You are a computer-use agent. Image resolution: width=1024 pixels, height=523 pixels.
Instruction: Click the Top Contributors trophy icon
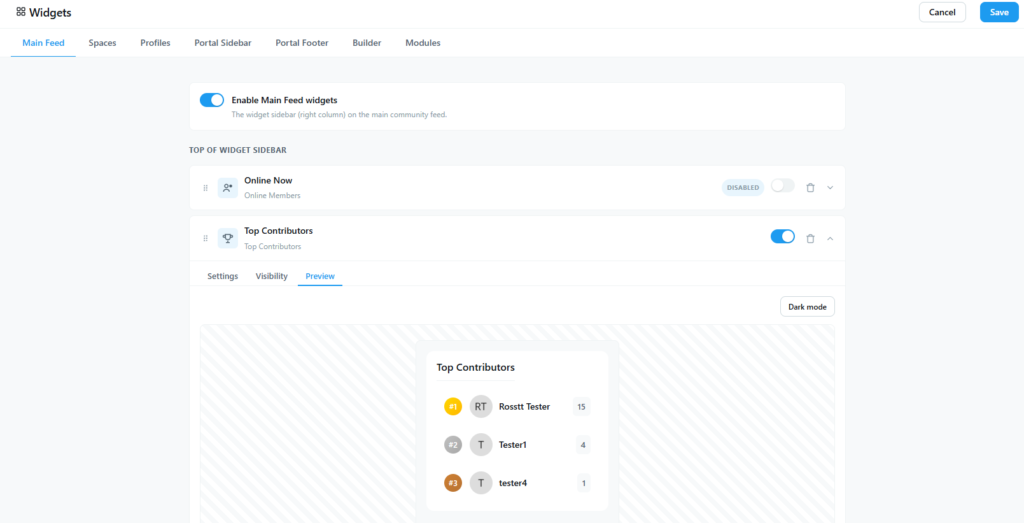click(228, 238)
